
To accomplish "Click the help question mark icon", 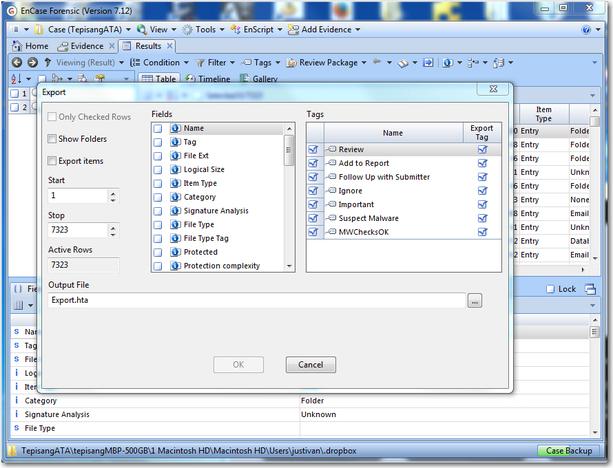I will click(586, 30).
